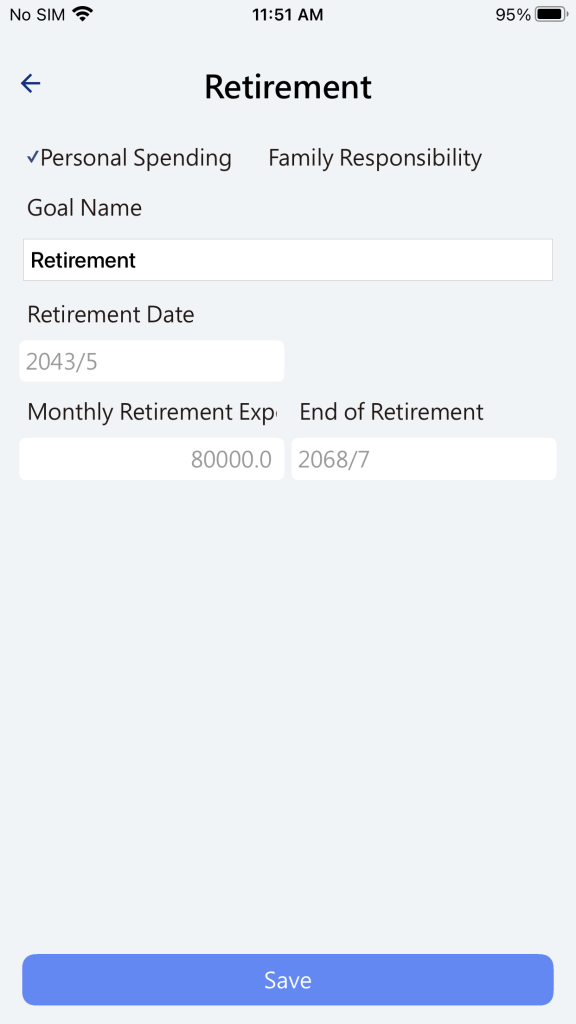Tap the Retirement Date label

pos(111,315)
